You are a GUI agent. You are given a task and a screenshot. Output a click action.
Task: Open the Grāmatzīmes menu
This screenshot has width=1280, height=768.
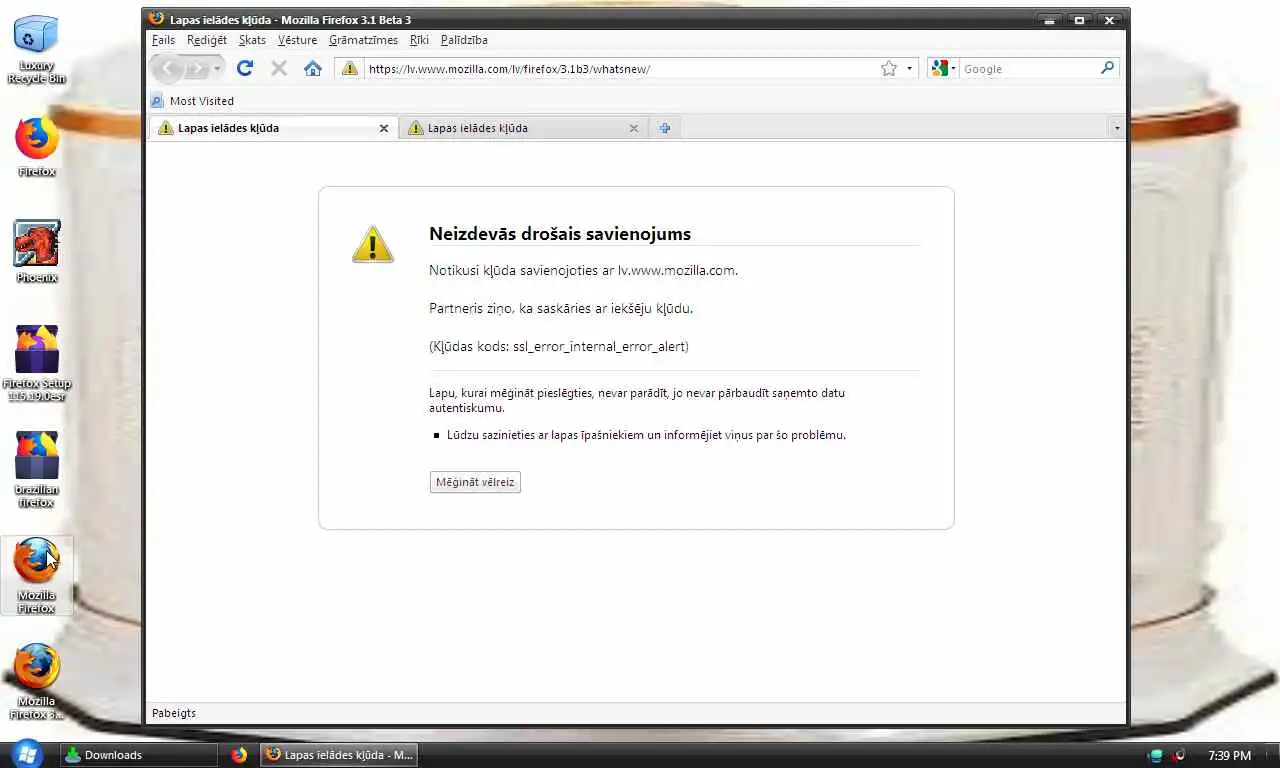click(363, 40)
